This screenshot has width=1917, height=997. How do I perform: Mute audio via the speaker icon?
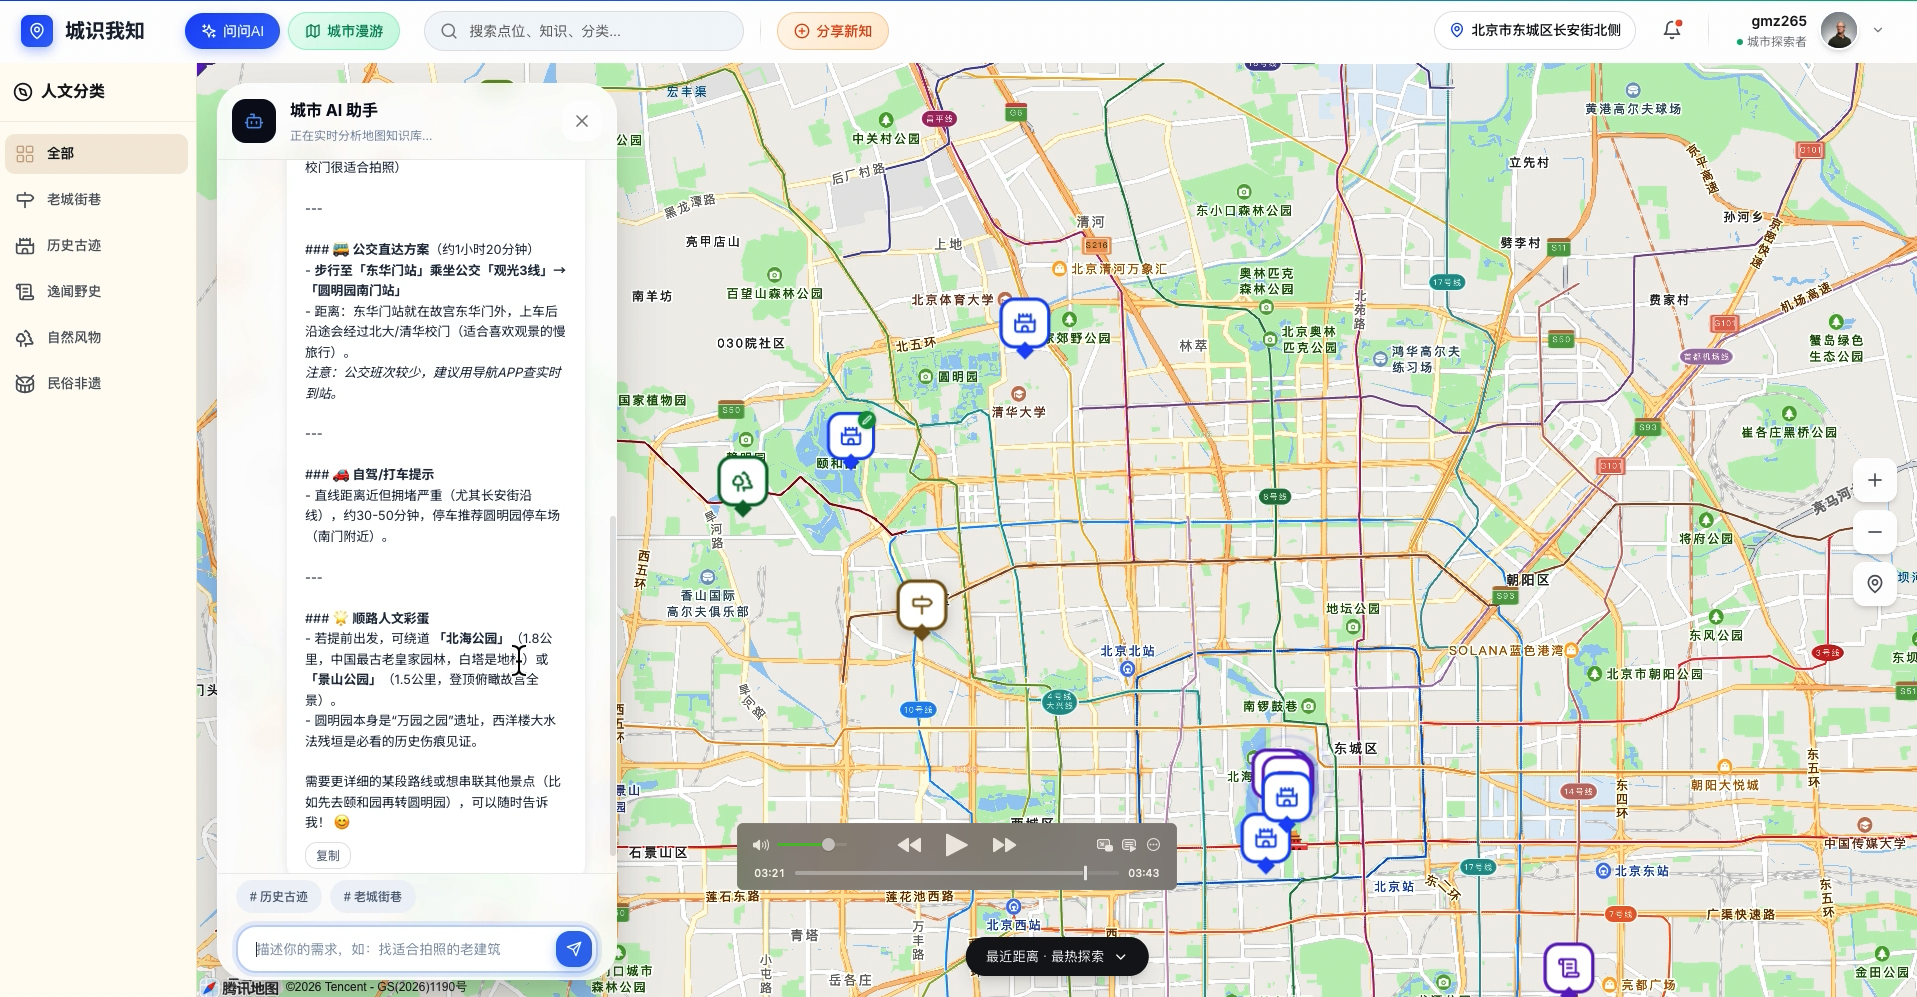tap(761, 845)
